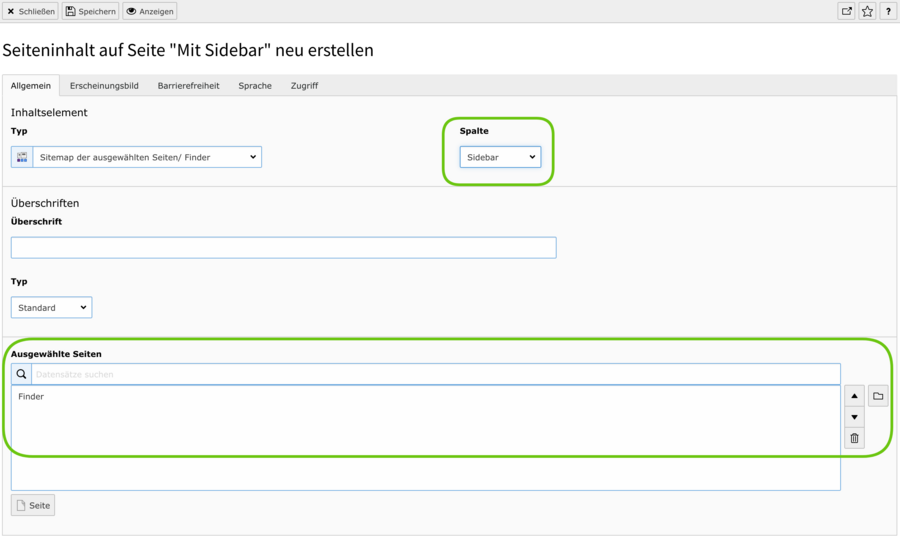900x538 pixels.
Task: Click the search magnifier icon
Action: (x=22, y=374)
